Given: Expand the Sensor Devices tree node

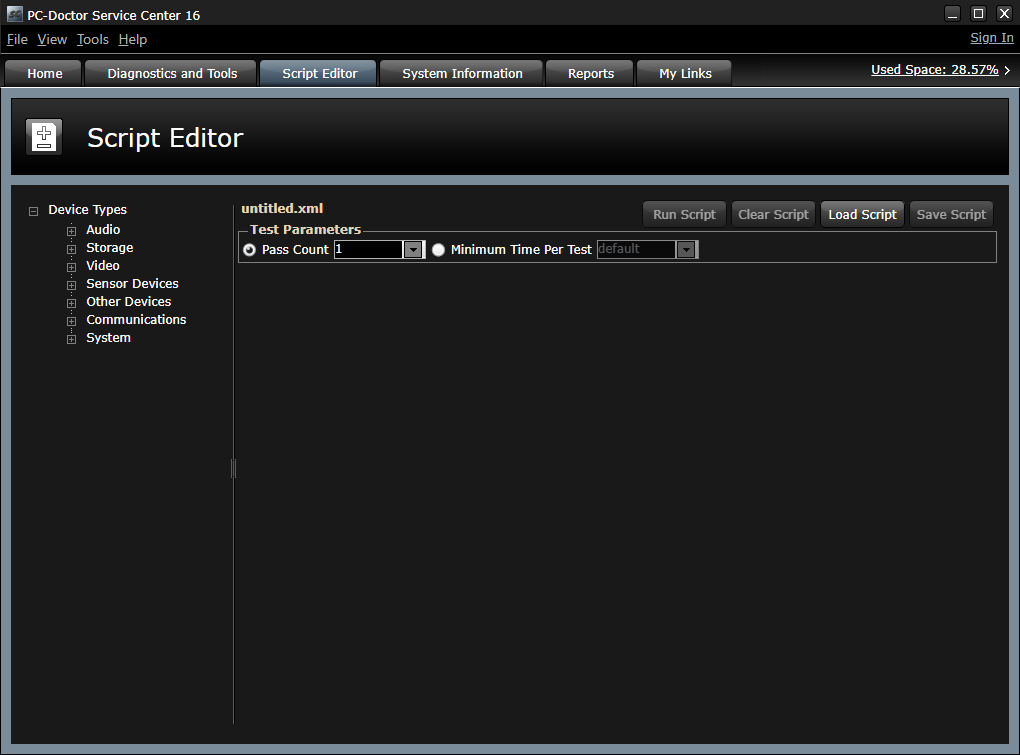Looking at the screenshot, I should [x=72, y=285].
